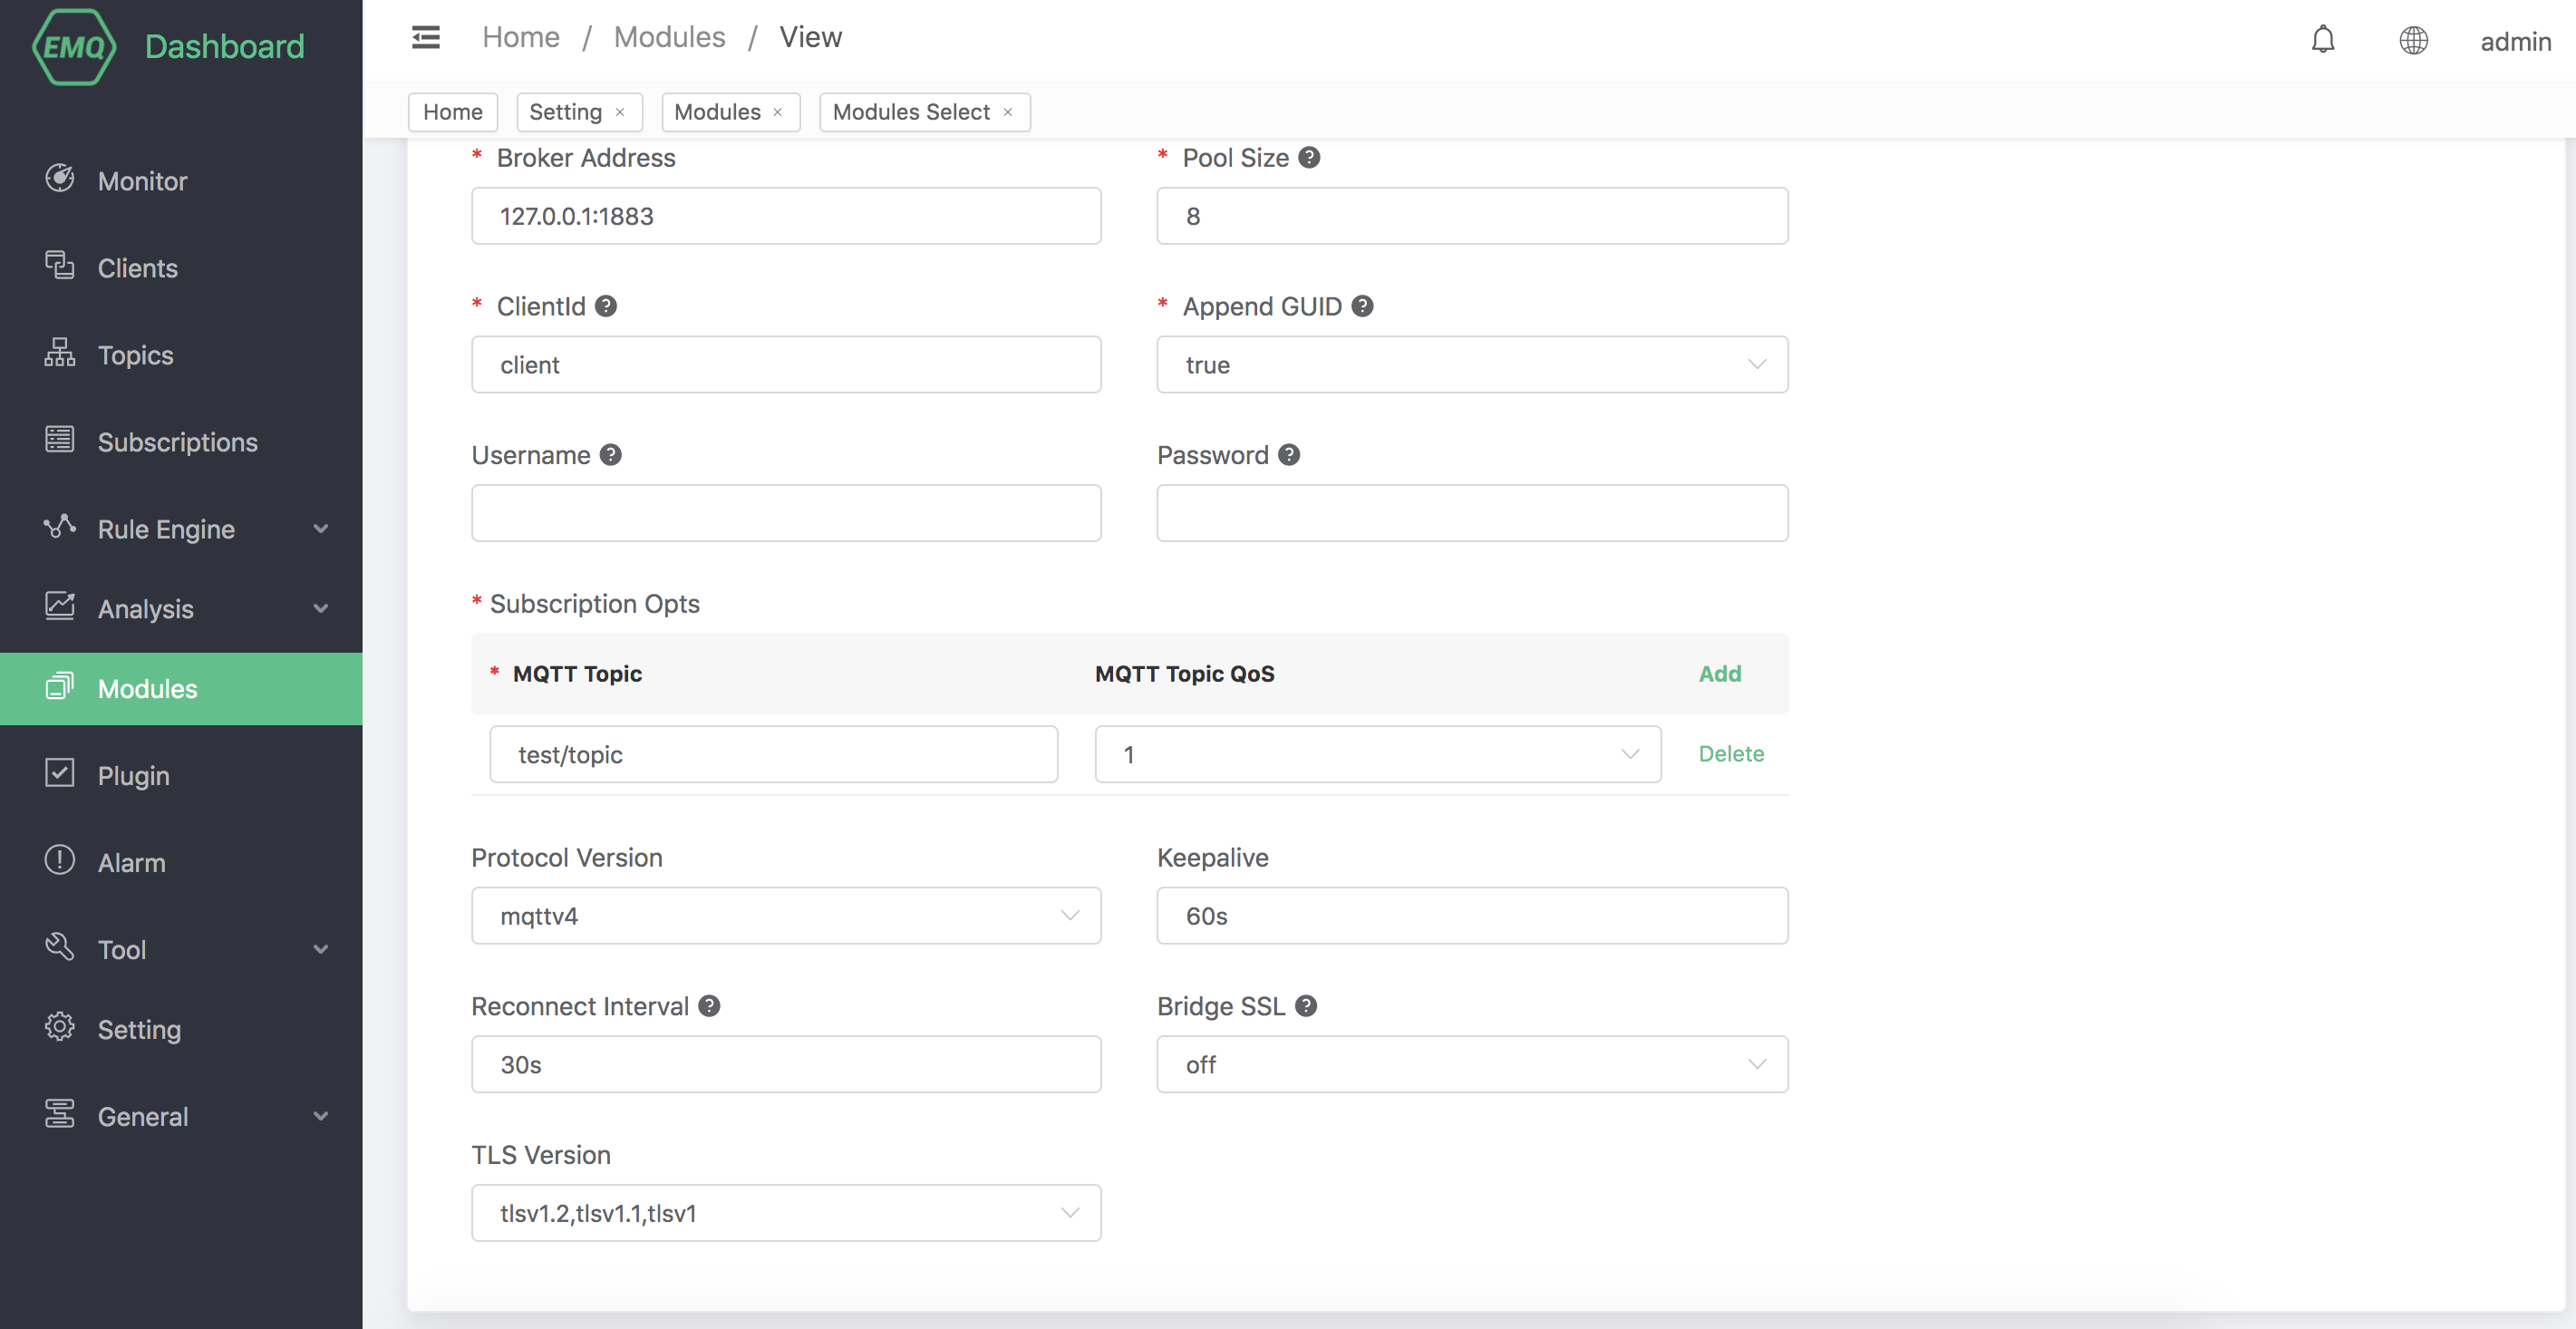Switch to the Modules Select tab
The height and width of the screenshot is (1329, 2576).
click(910, 112)
